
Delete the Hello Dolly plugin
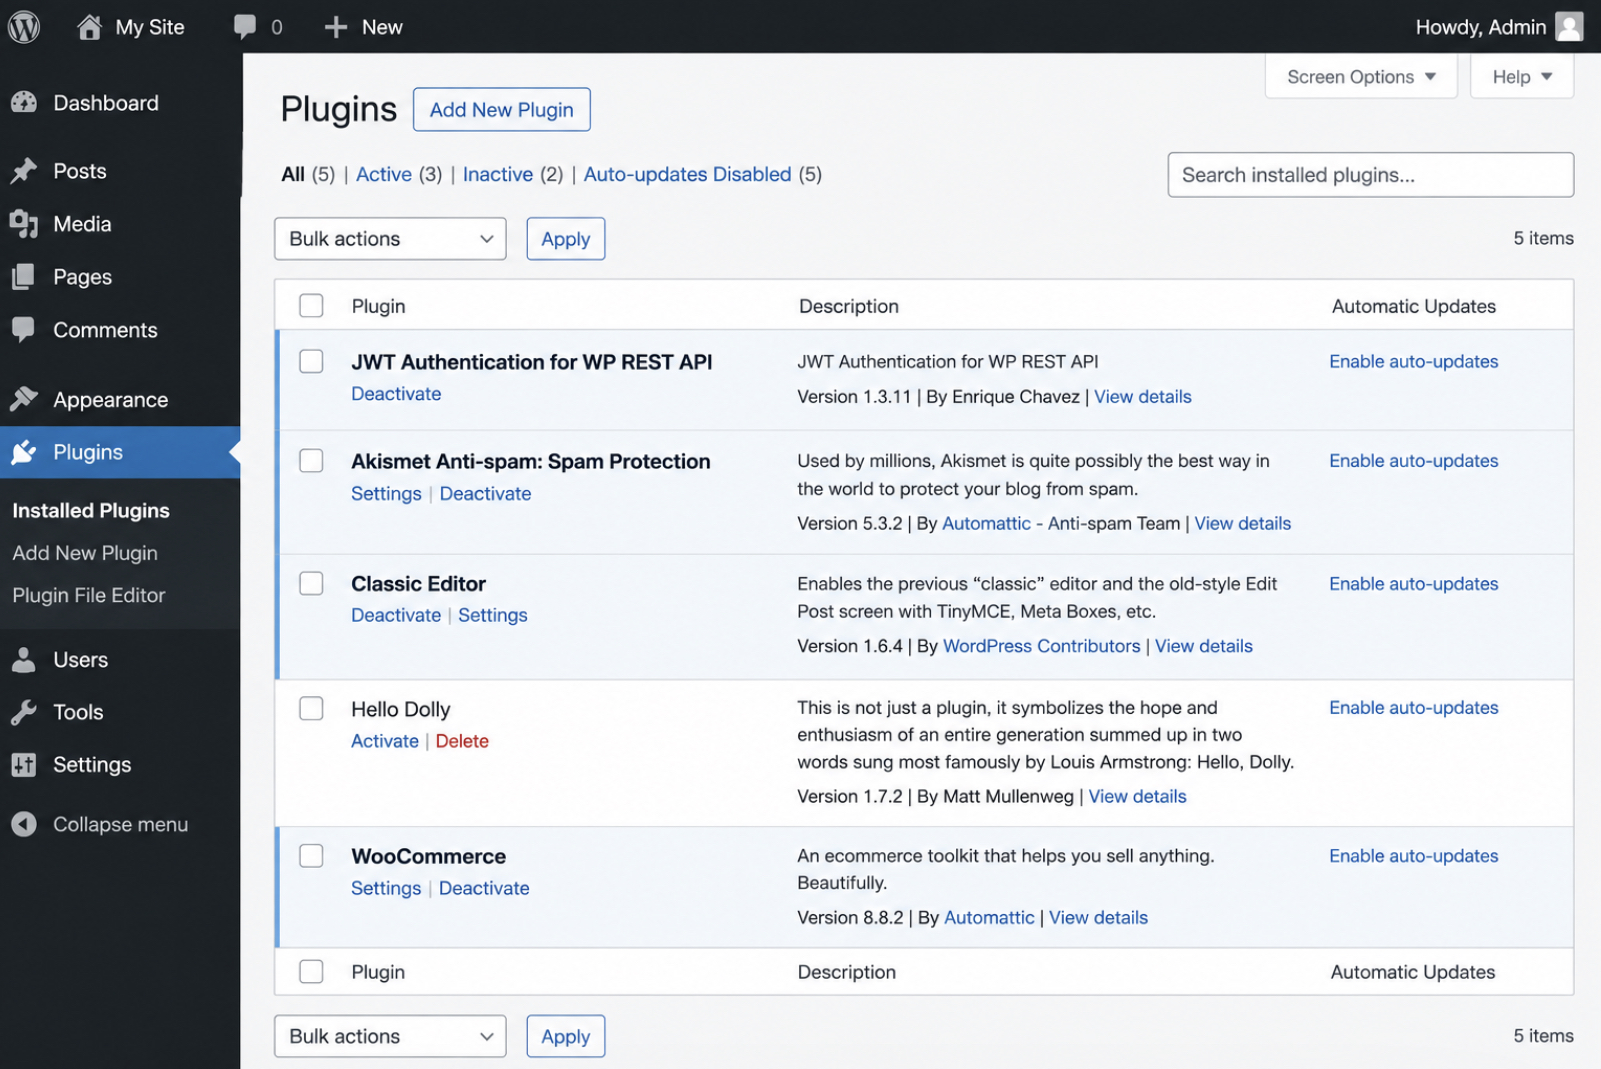[x=462, y=741]
